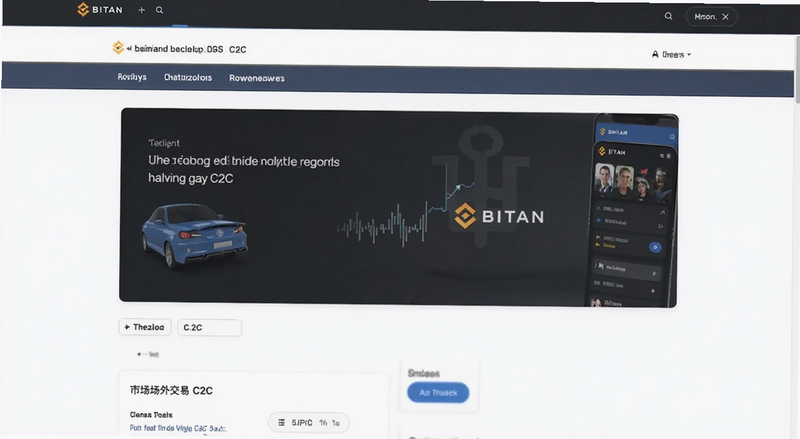Image resolution: width=800 pixels, height=439 pixels.
Task: Click the "+ Thezloa" button
Action: click(145, 327)
